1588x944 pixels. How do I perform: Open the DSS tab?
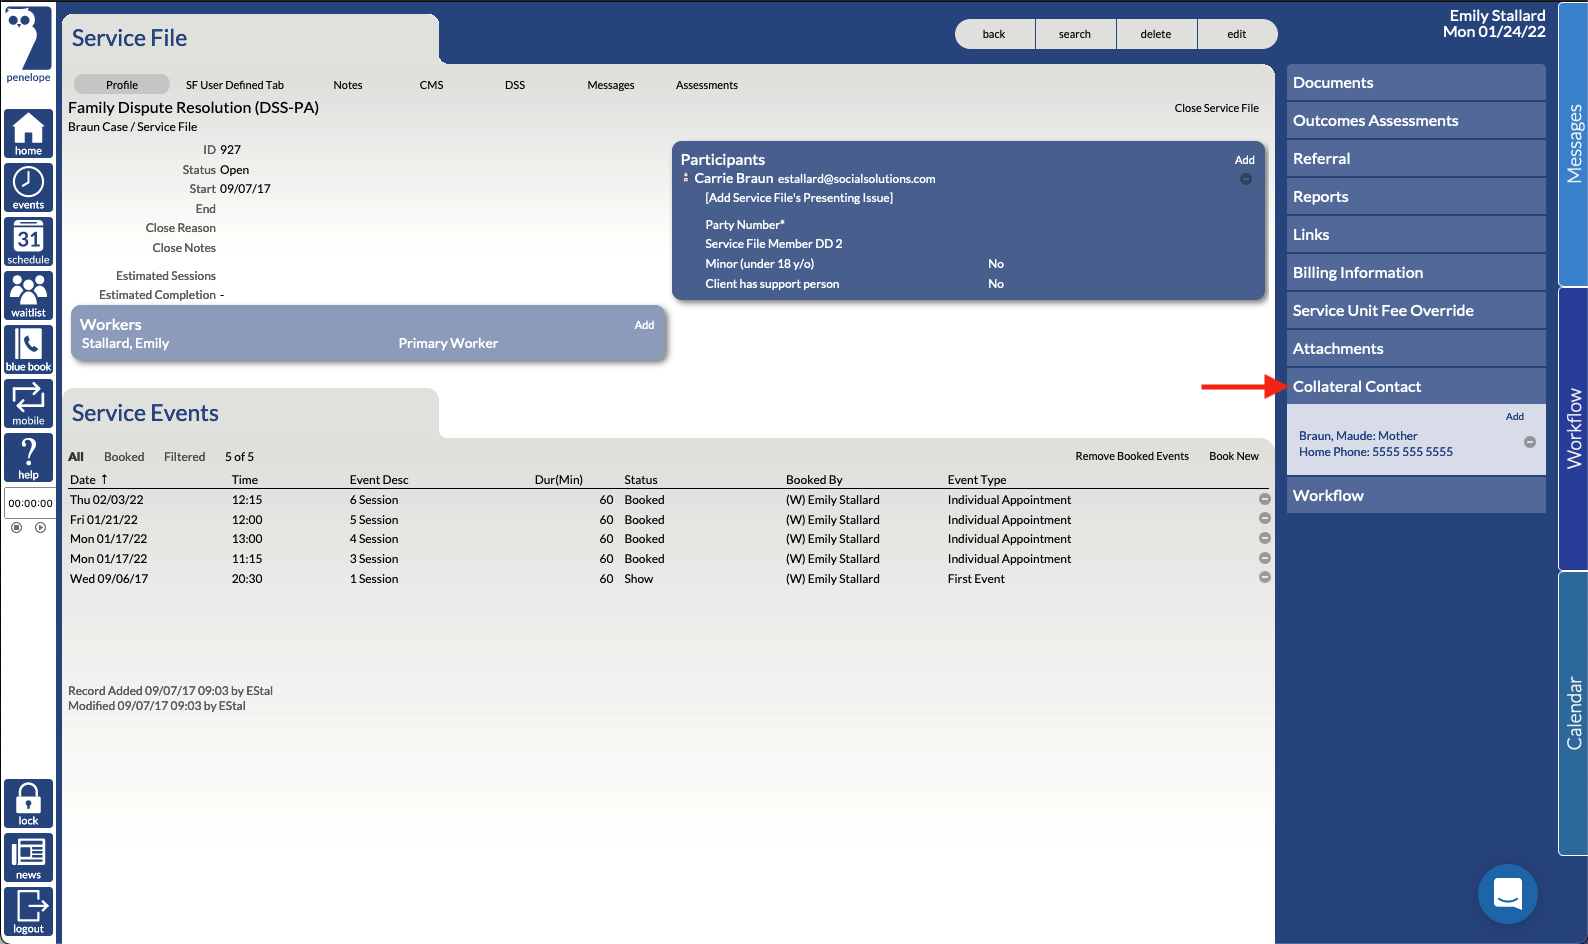pos(515,85)
